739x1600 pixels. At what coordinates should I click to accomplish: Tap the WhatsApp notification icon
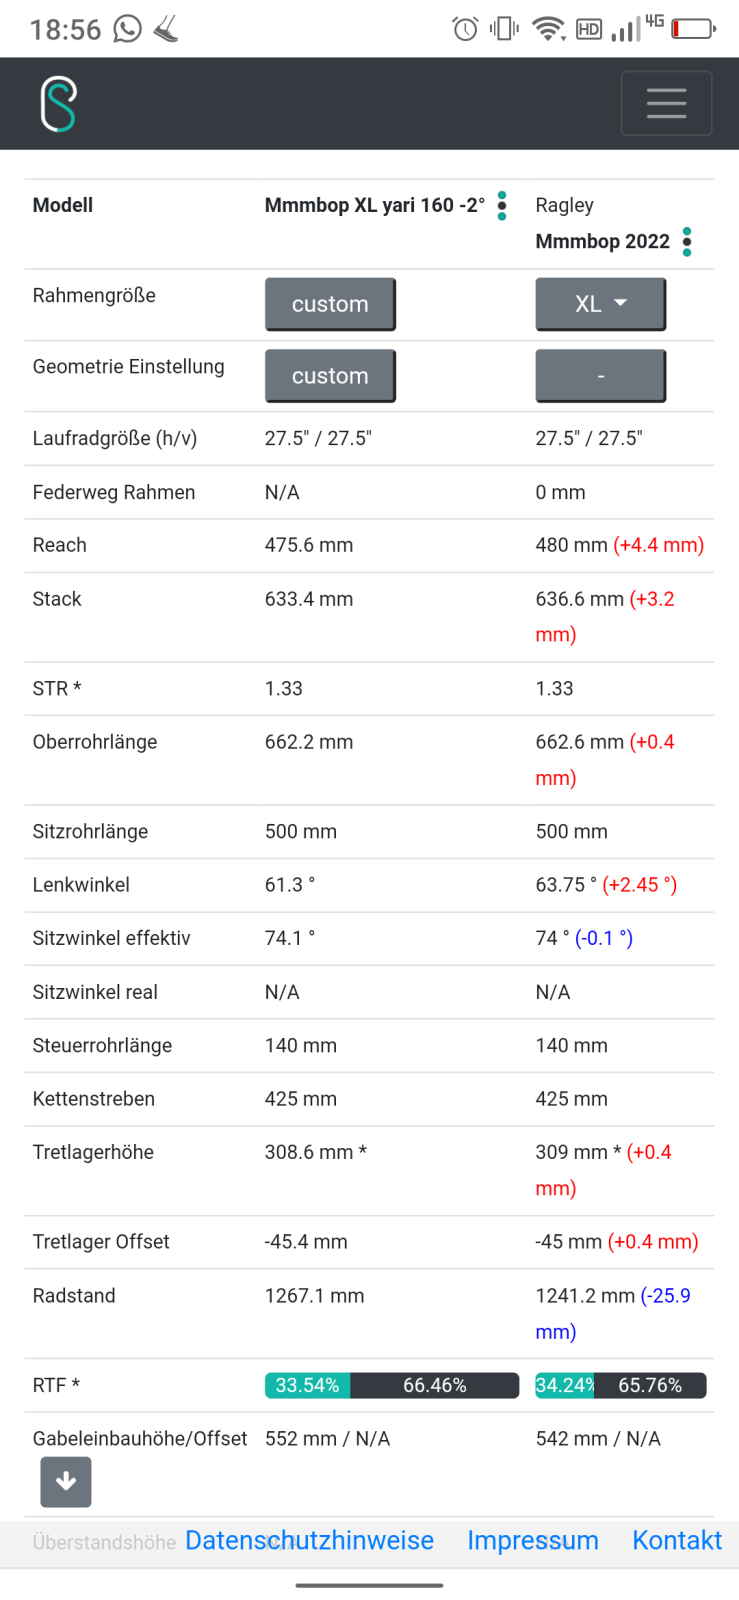[x=127, y=29]
